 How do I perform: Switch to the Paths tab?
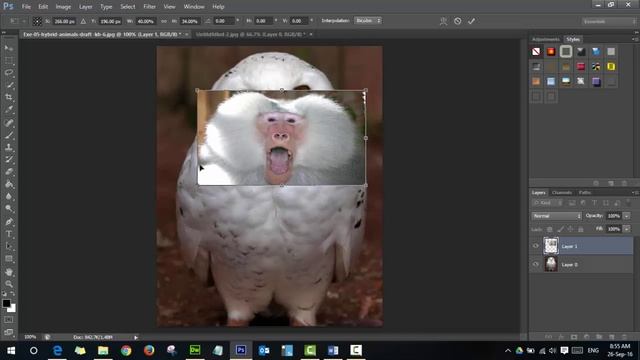[x=585, y=193]
